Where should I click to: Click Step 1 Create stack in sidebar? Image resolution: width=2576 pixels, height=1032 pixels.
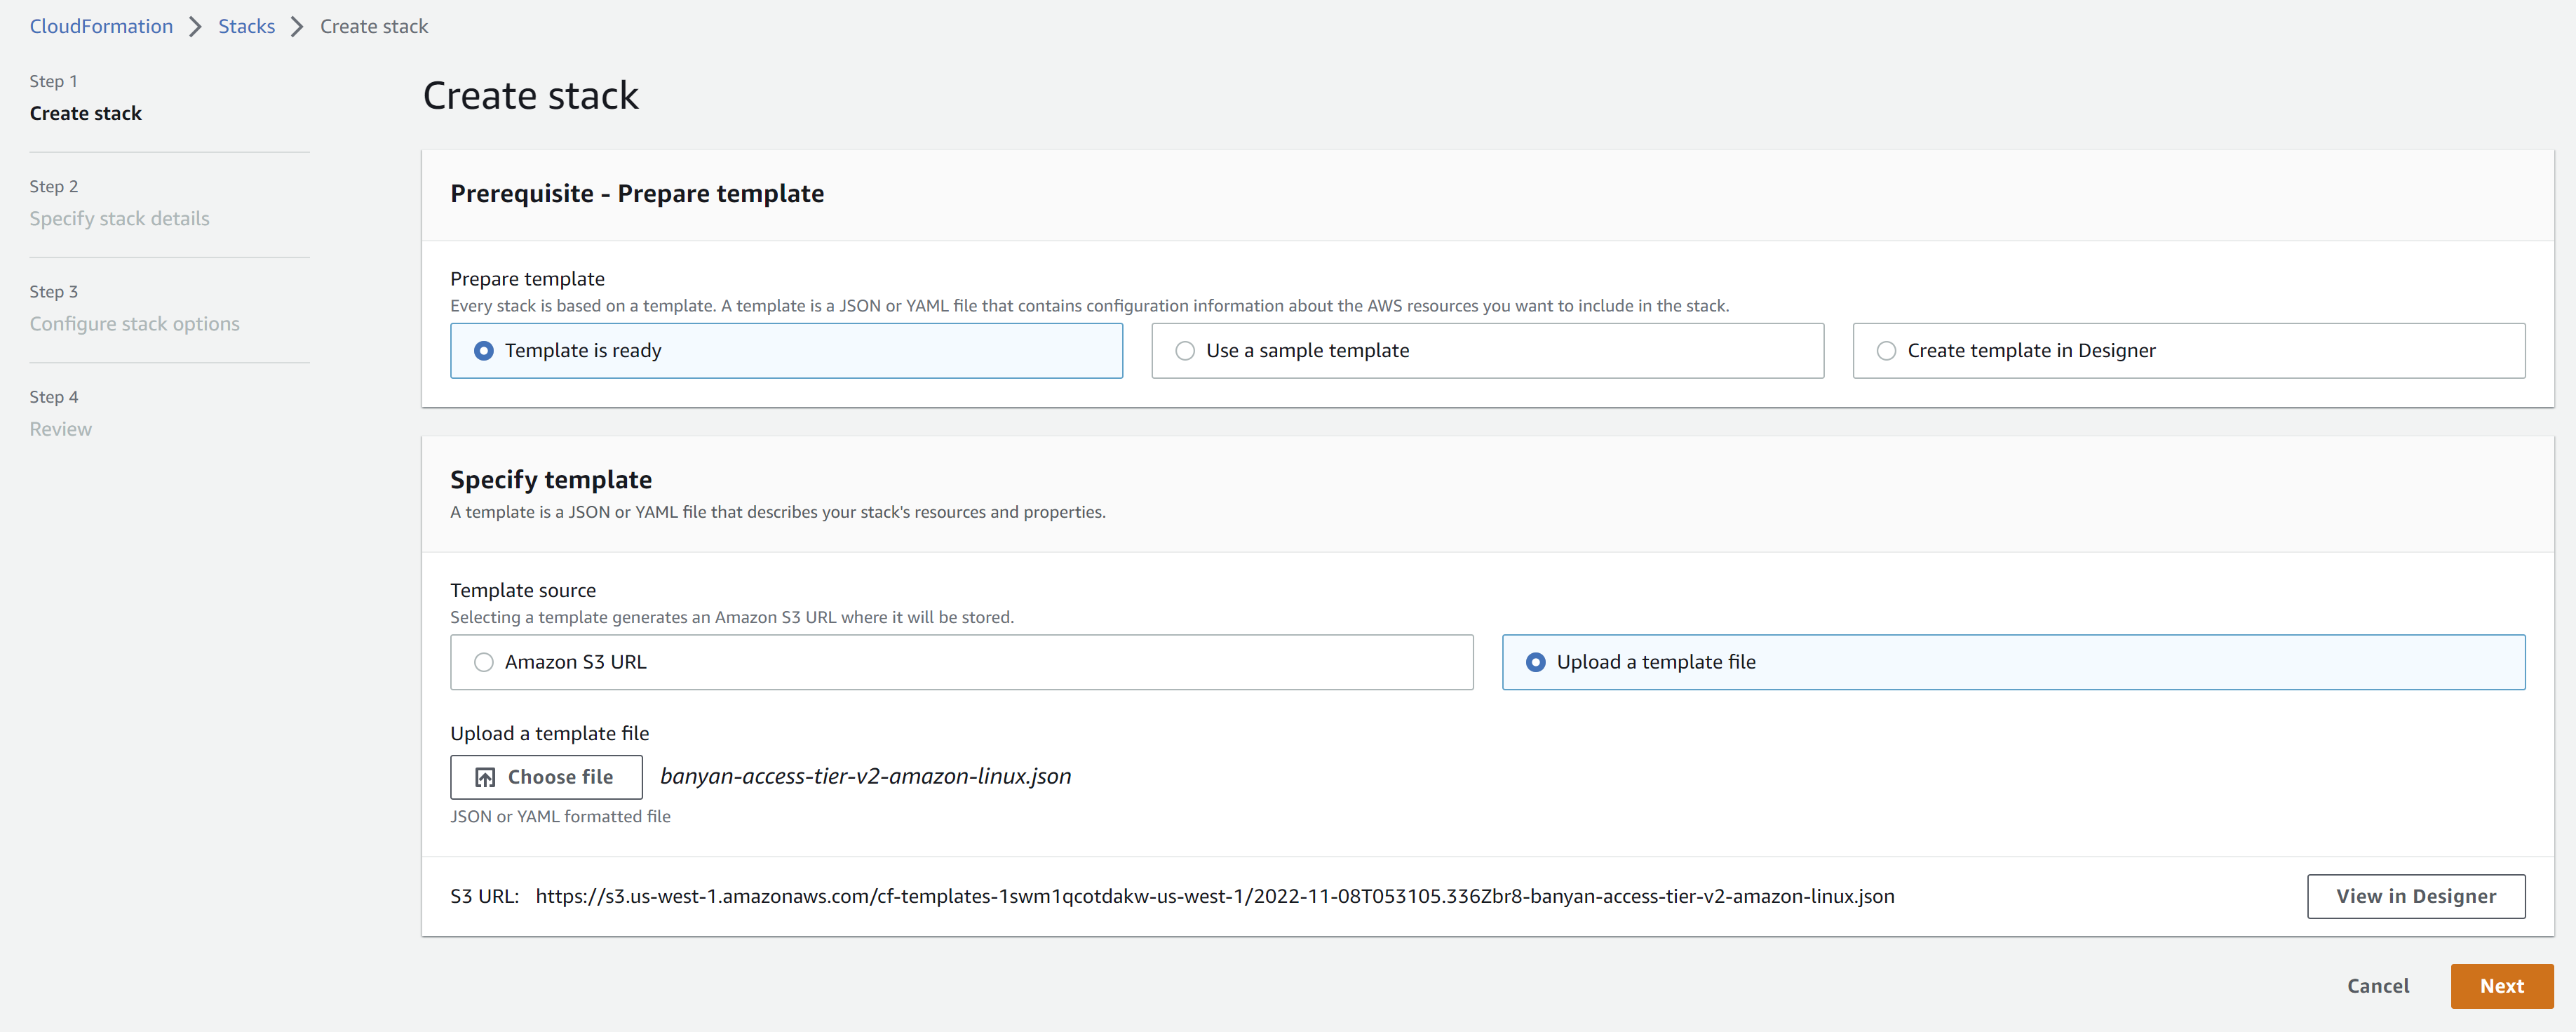click(85, 113)
